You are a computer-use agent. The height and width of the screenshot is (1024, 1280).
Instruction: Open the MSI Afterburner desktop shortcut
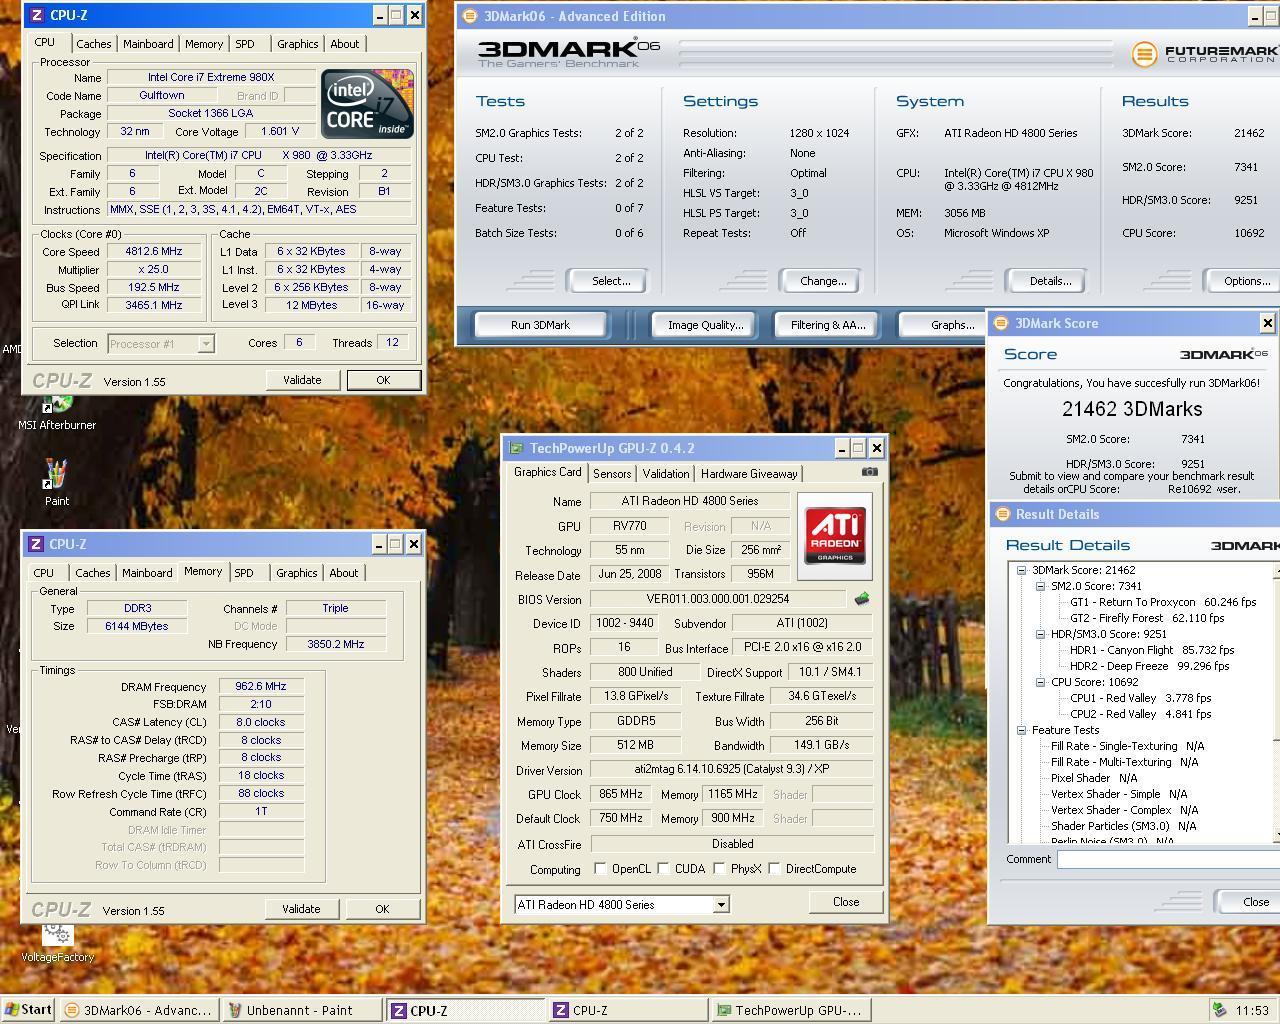pos(57,410)
